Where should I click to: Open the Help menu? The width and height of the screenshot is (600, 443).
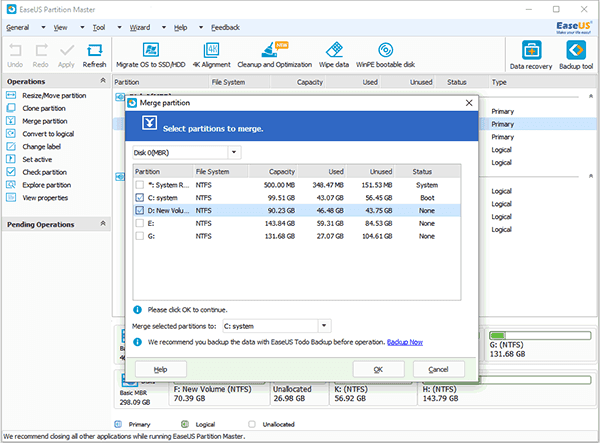(181, 28)
